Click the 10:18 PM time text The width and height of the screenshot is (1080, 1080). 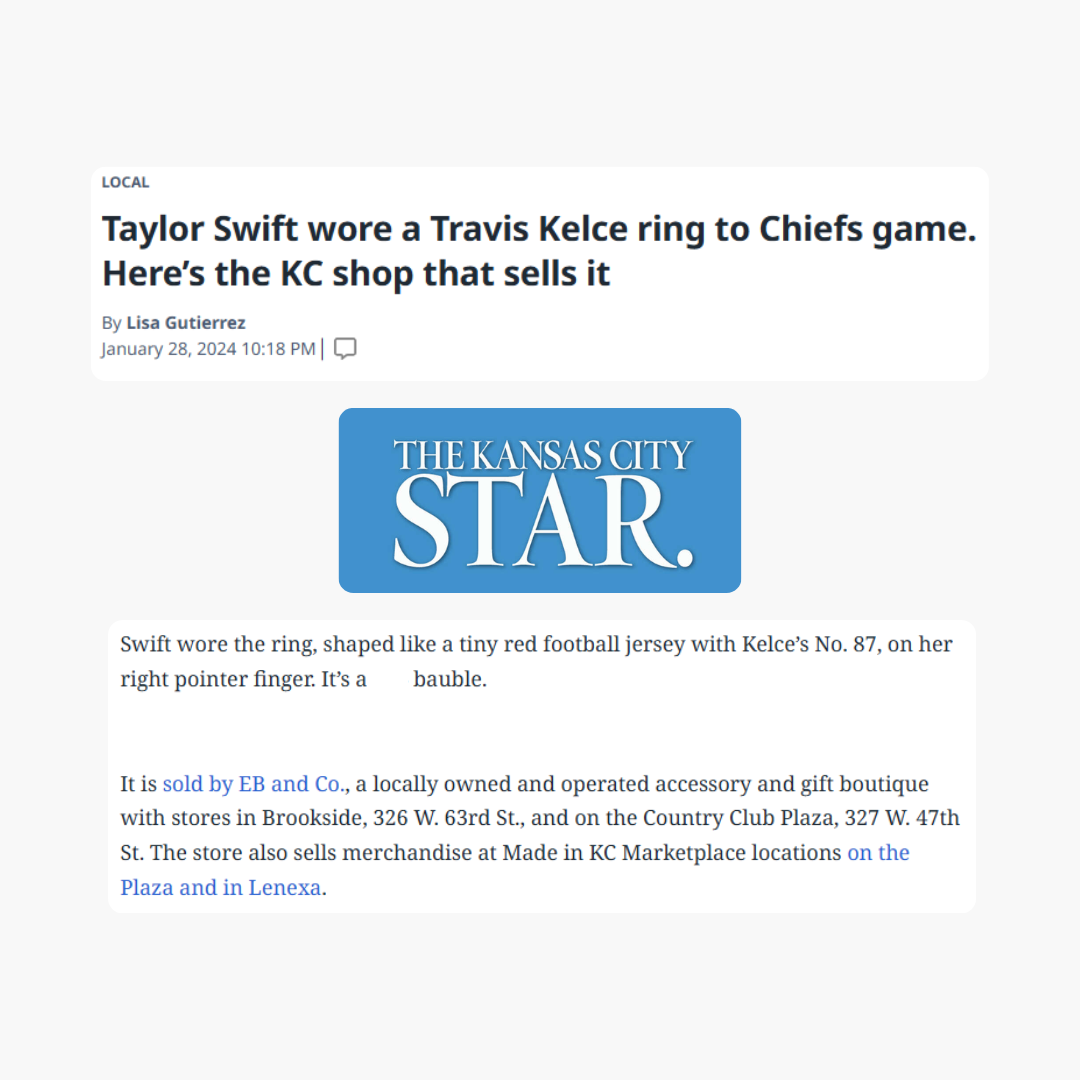[x=278, y=349]
